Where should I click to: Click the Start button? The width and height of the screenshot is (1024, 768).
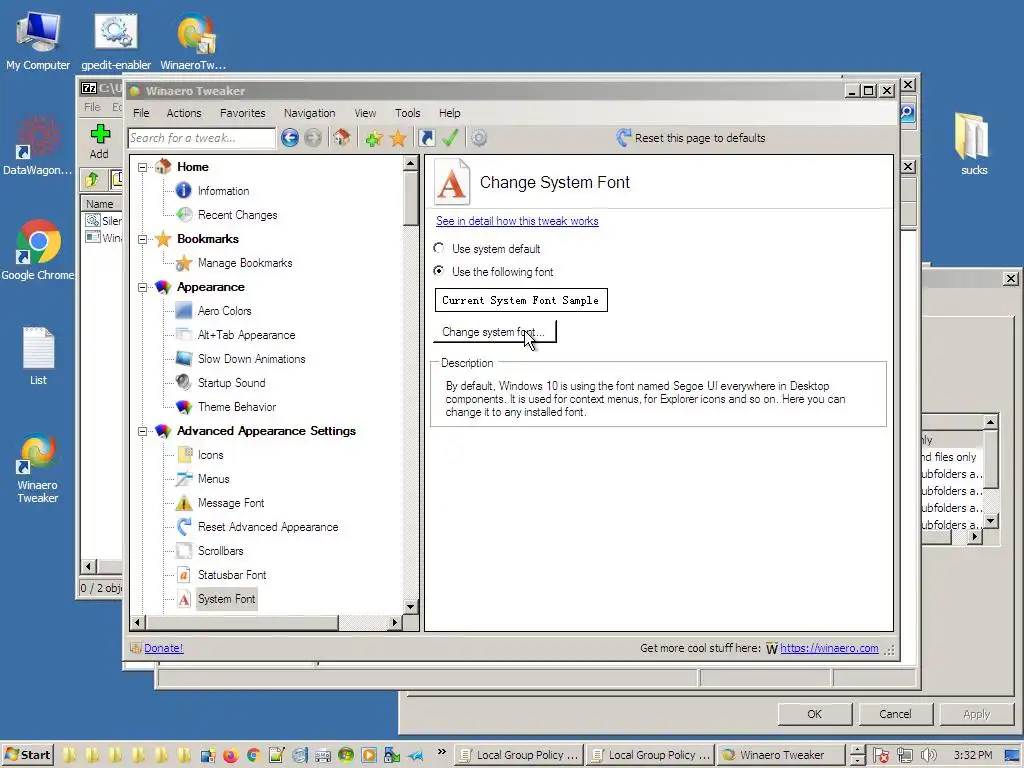point(27,755)
